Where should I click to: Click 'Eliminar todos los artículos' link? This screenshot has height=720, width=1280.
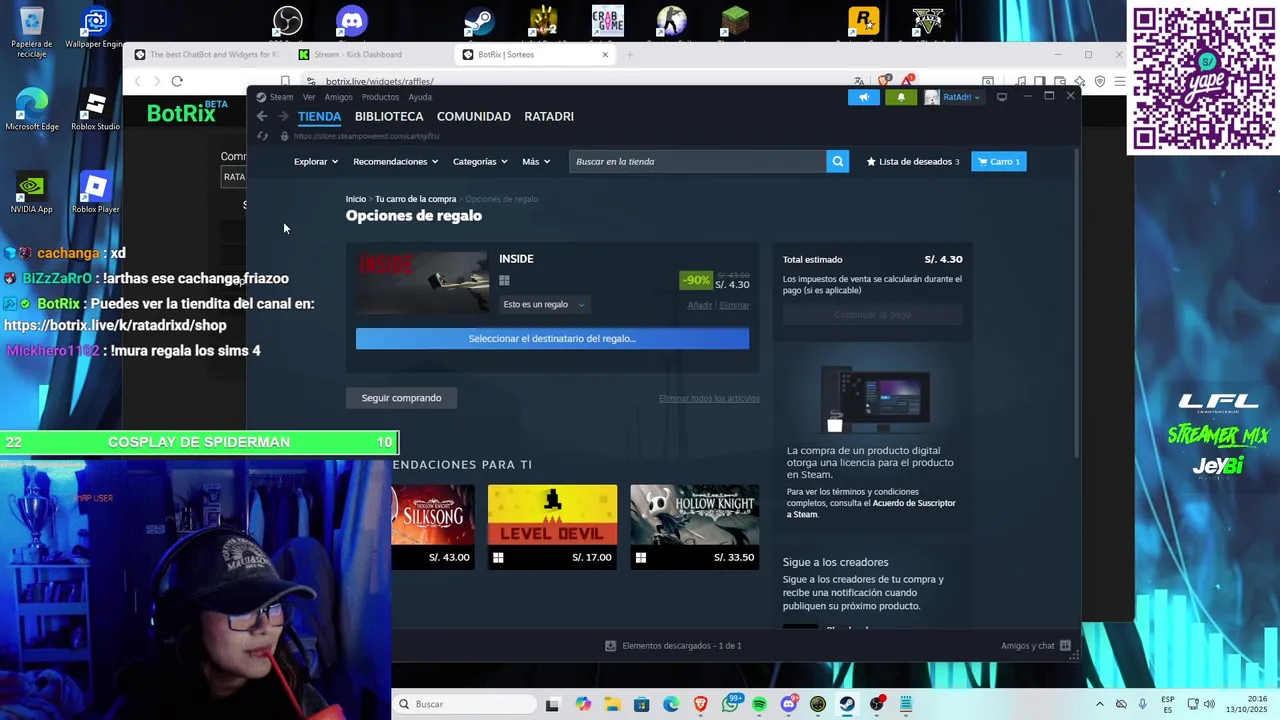coord(709,398)
